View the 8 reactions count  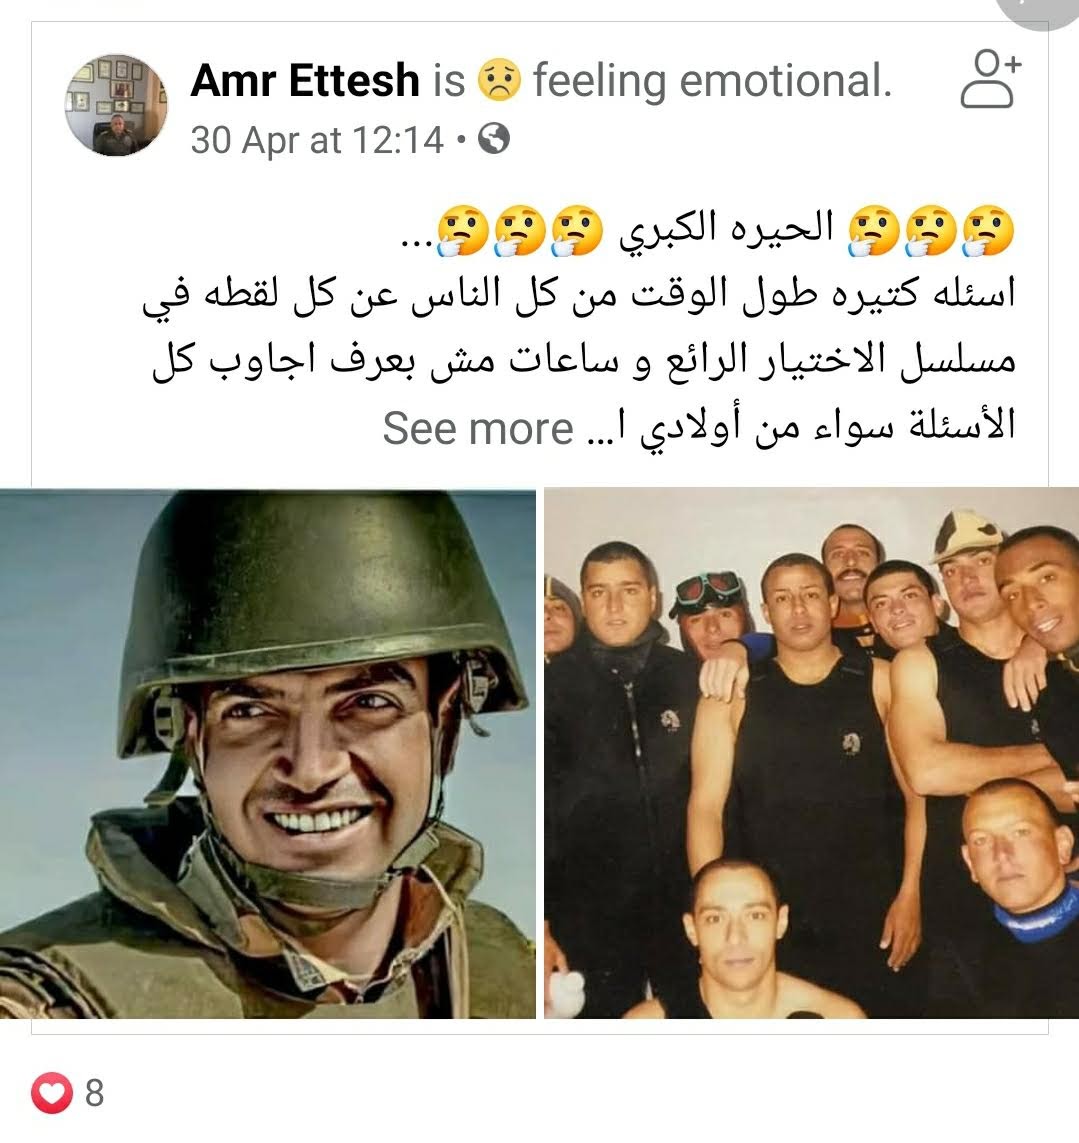(x=94, y=1093)
